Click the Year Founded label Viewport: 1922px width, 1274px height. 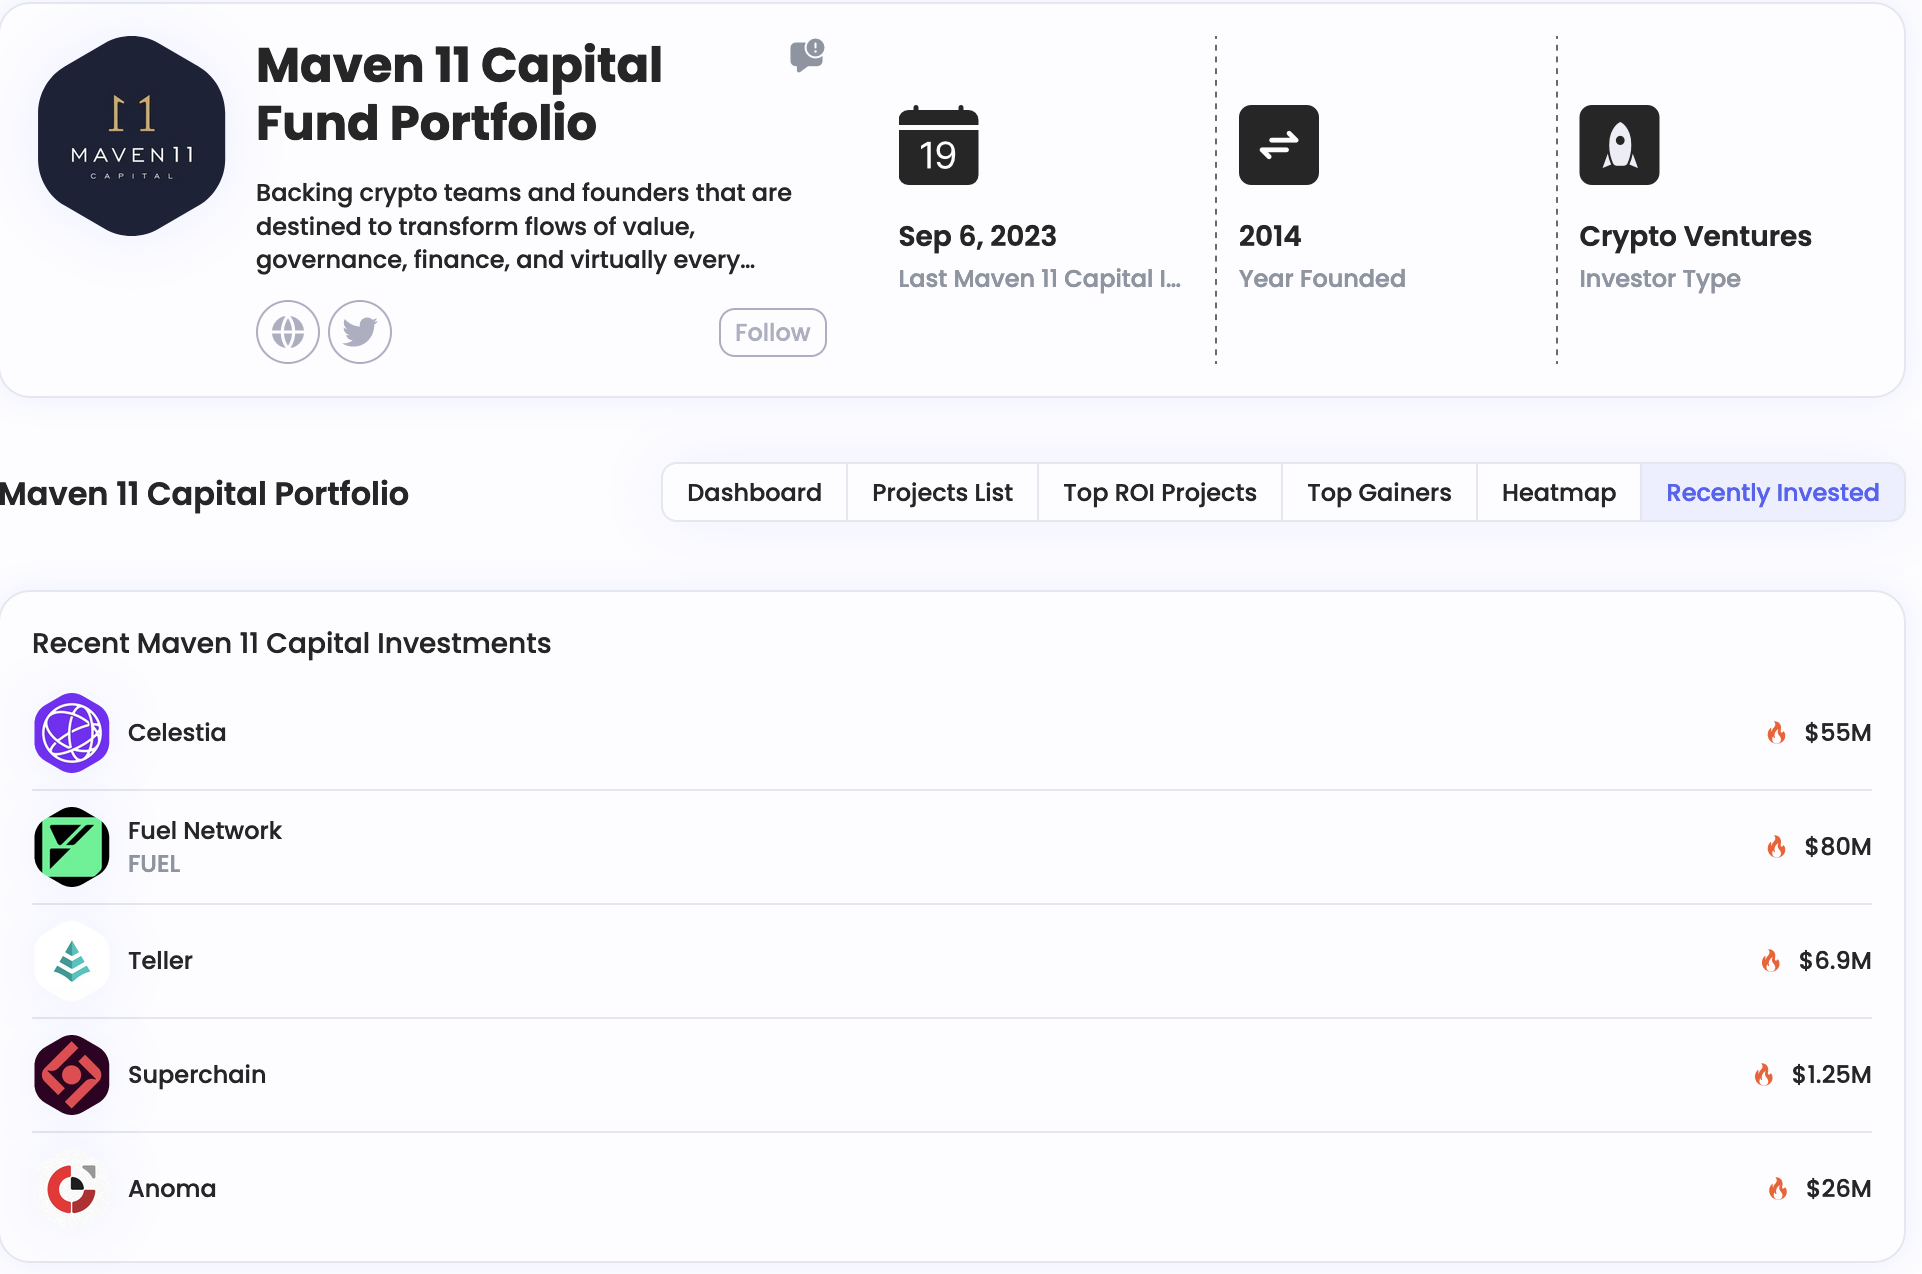[1322, 279]
